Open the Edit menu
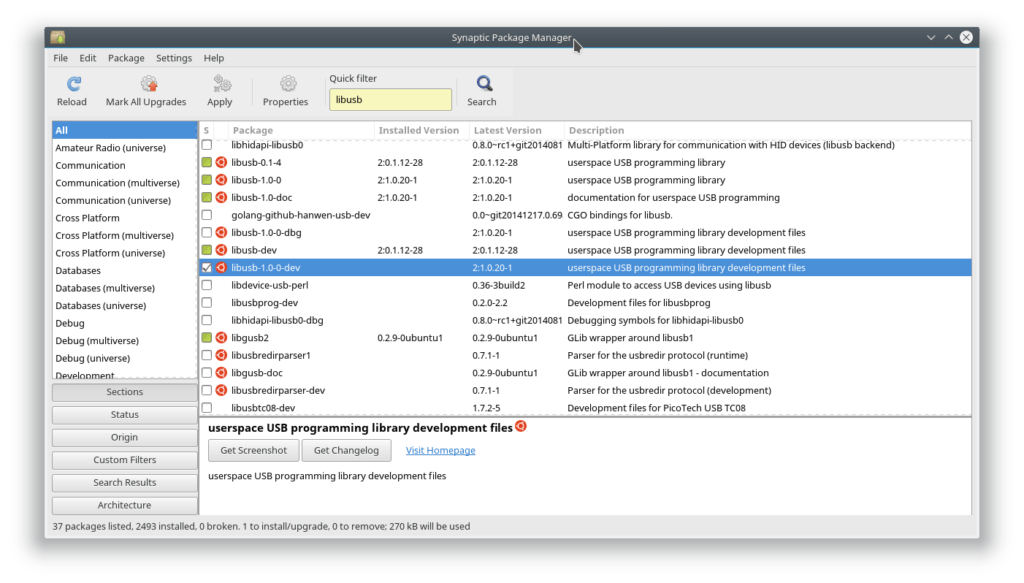The width and height of the screenshot is (1024, 583). point(88,58)
